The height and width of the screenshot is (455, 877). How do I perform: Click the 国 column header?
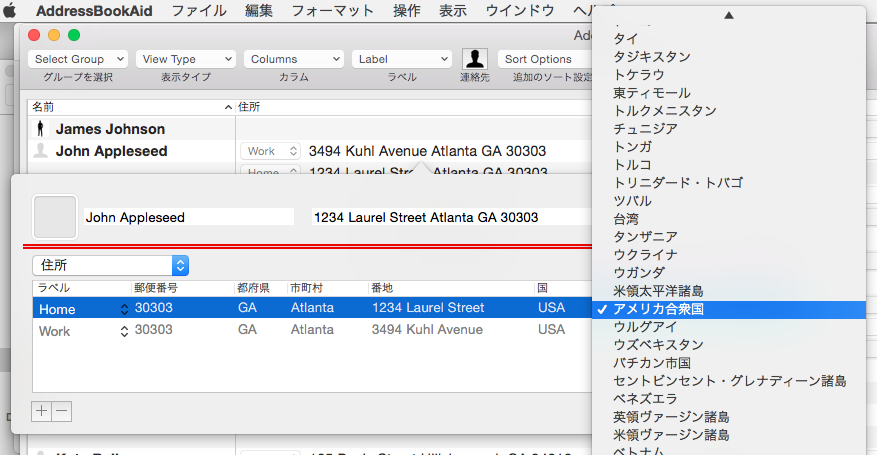[x=562, y=288]
